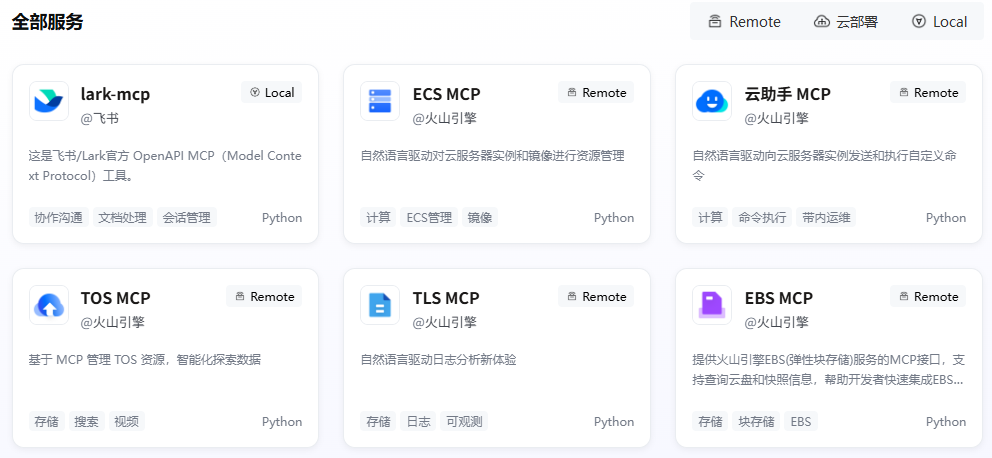Image resolution: width=992 pixels, height=458 pixels.
Task: Click the Remote badge on TLS MCP card
Action: pos(596,297)
